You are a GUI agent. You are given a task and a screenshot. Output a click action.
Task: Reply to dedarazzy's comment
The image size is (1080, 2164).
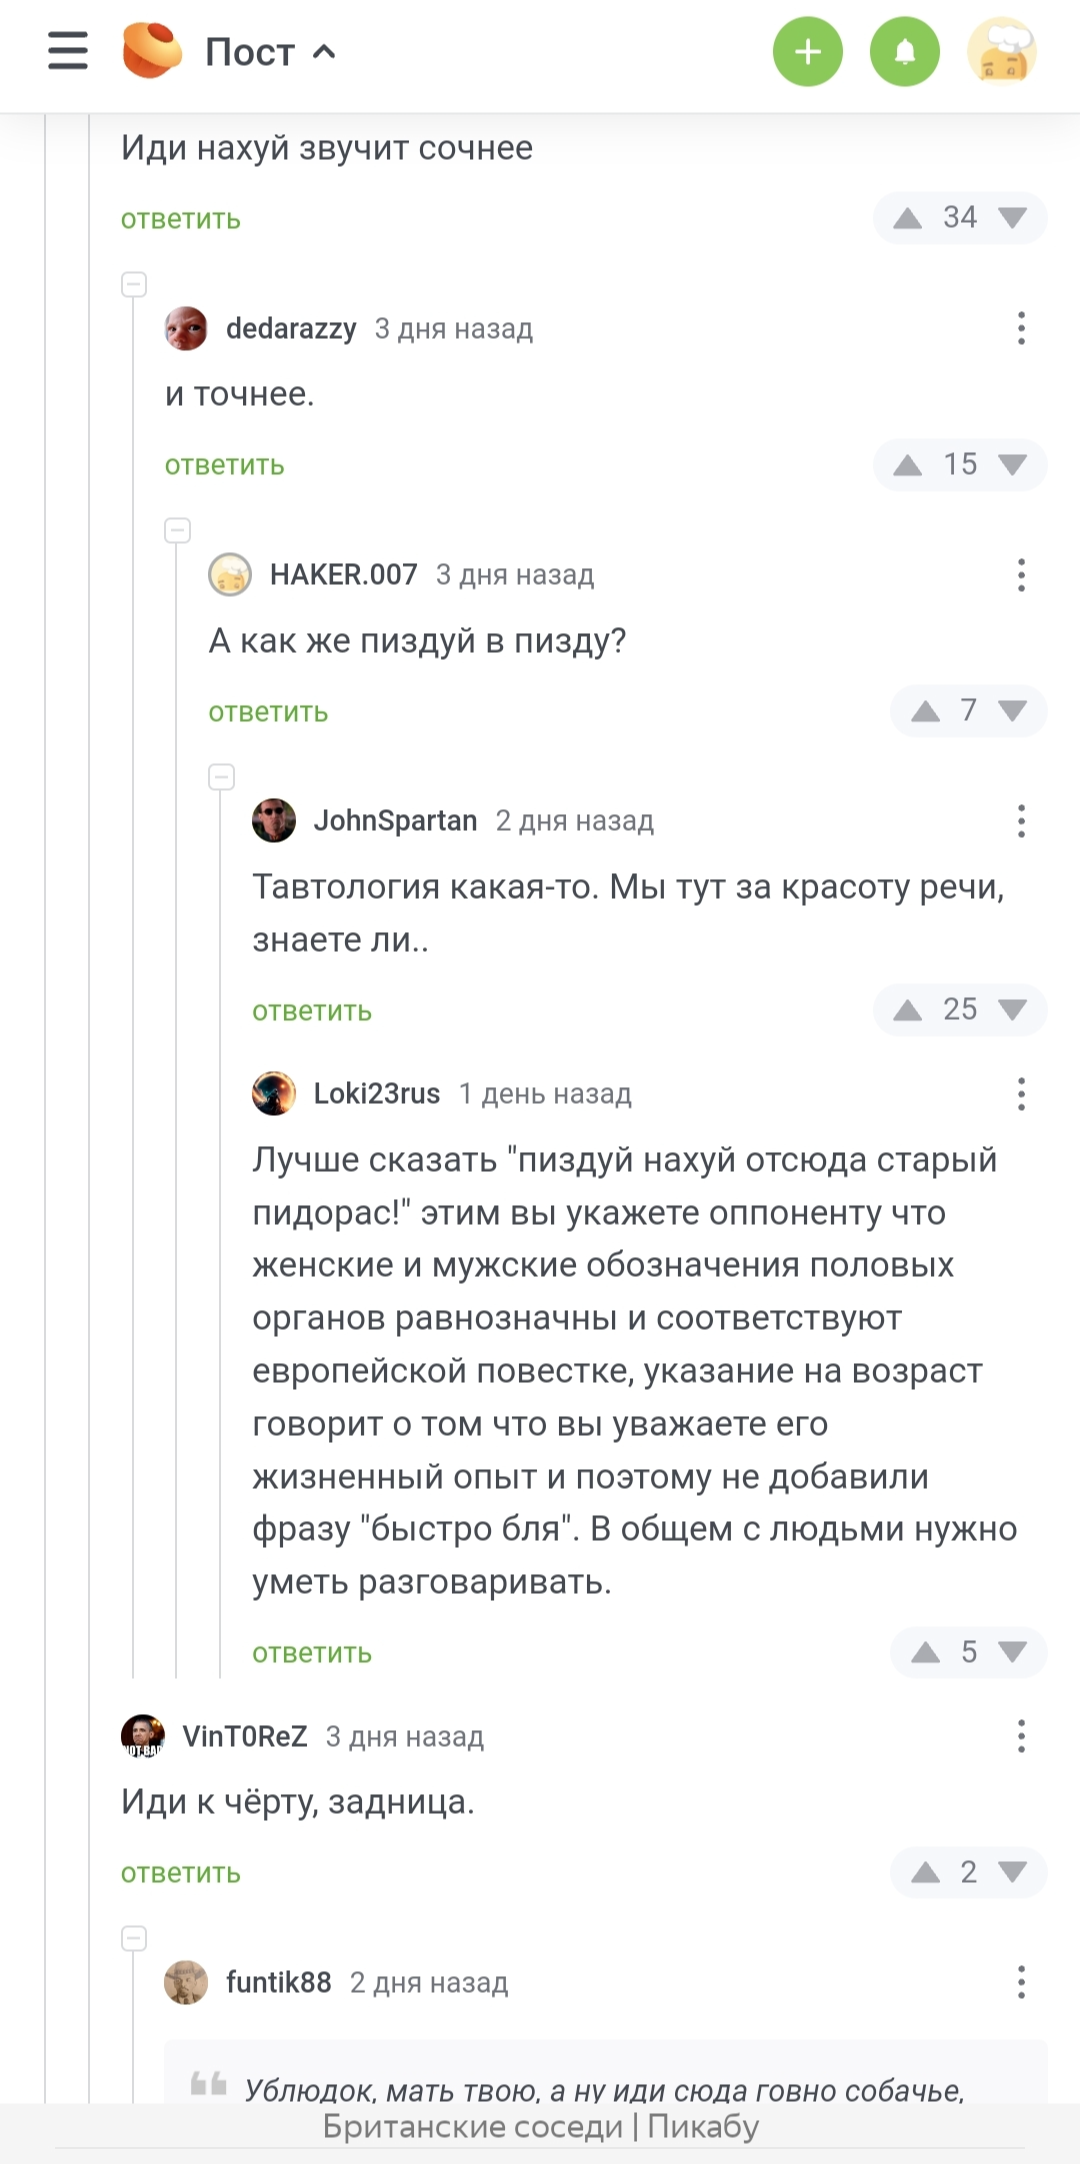click(x=225, y=465)
